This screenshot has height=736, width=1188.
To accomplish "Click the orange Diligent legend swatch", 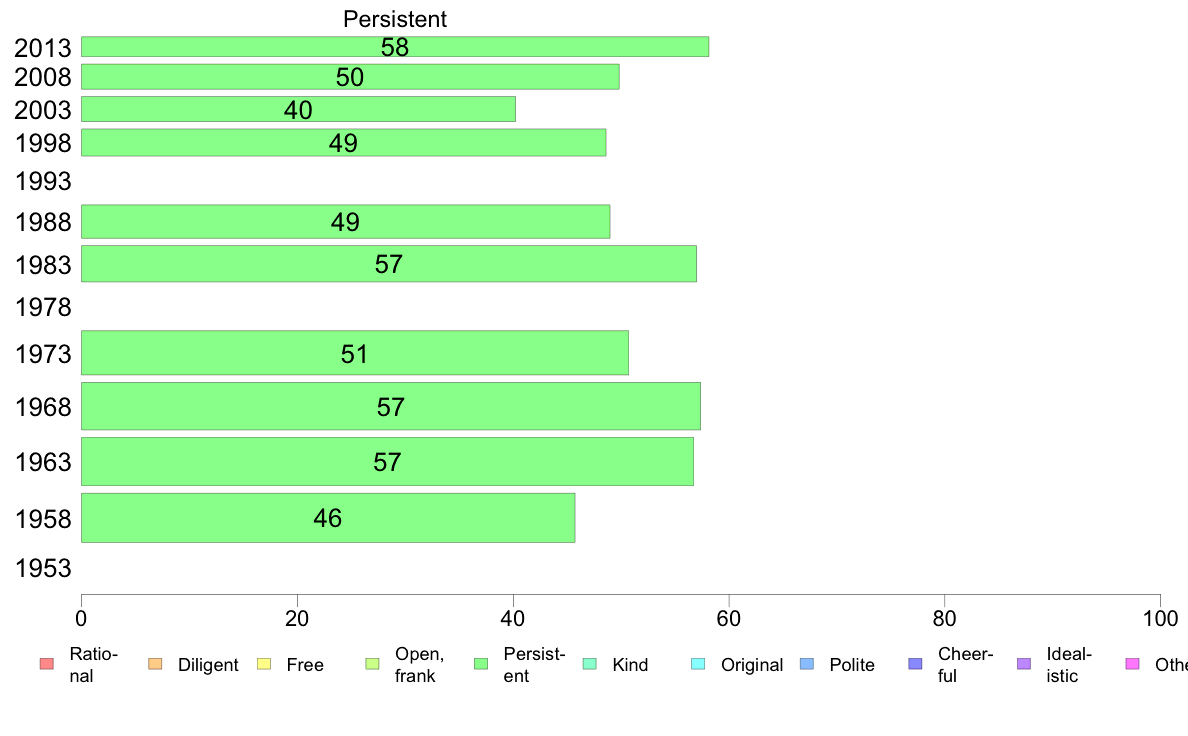I will (x=155, y=664).
